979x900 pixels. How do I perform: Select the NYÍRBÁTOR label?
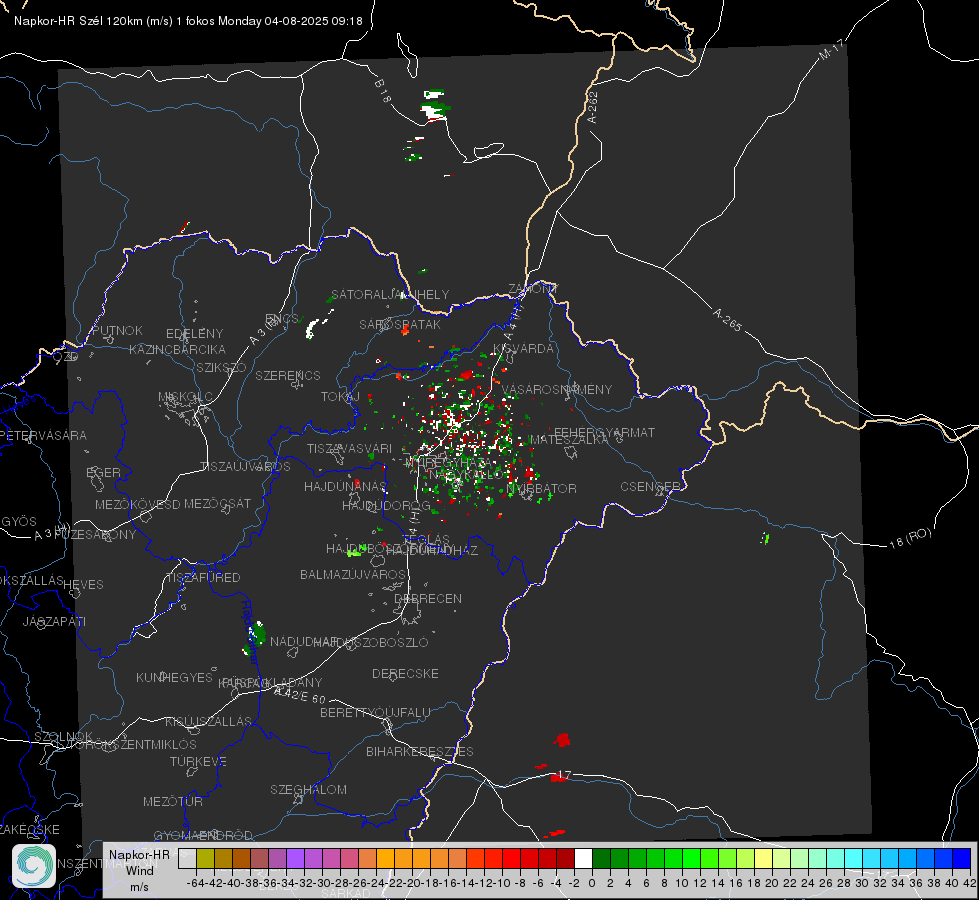(x=541, y=488)
